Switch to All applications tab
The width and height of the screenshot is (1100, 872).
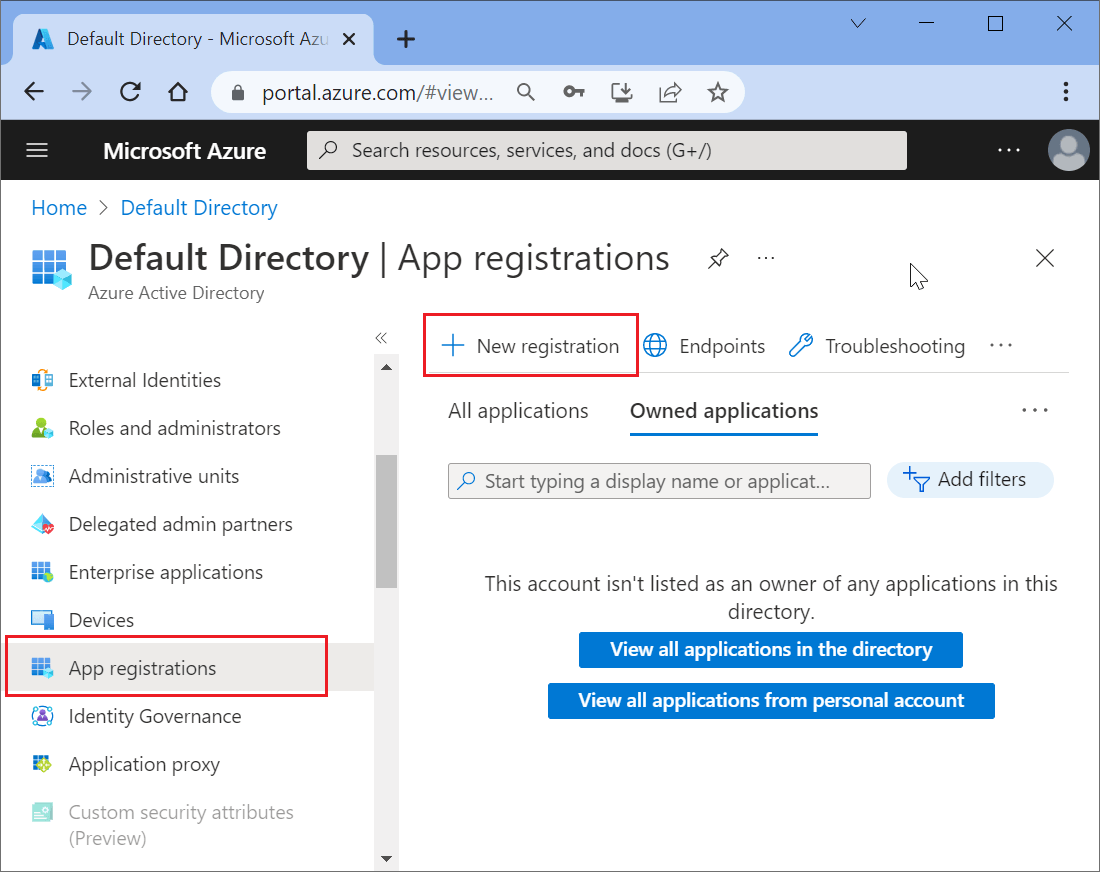[x=518, y=411]
